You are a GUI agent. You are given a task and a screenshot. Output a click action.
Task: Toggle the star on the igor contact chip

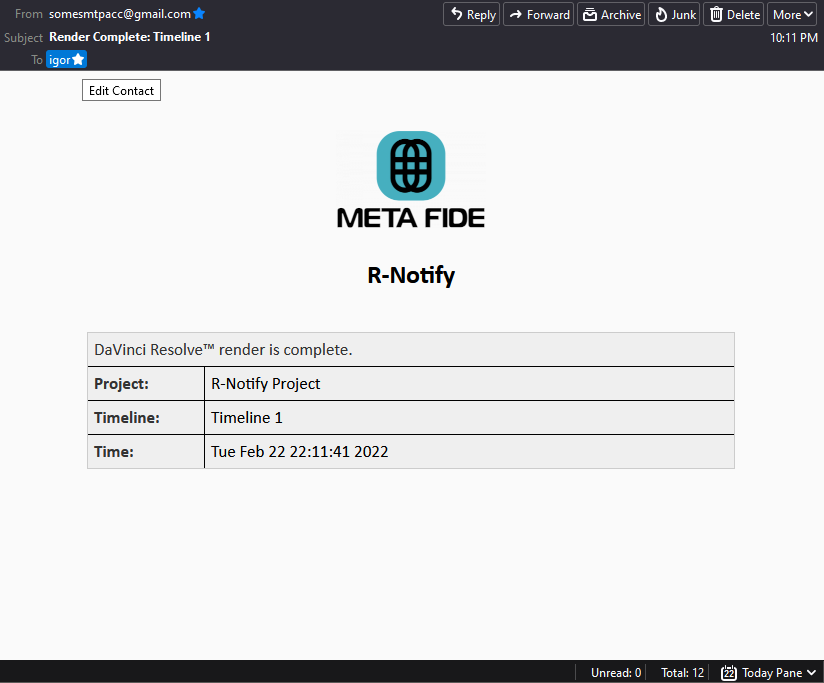(x=78, y=59)
